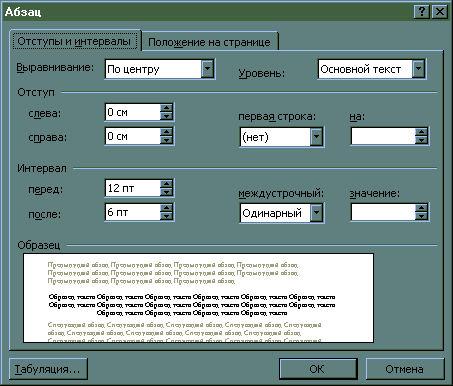Viewport: 453px width, 386px height.
Task: Increase the перед spacing value
Action: [x=166, y=184]
